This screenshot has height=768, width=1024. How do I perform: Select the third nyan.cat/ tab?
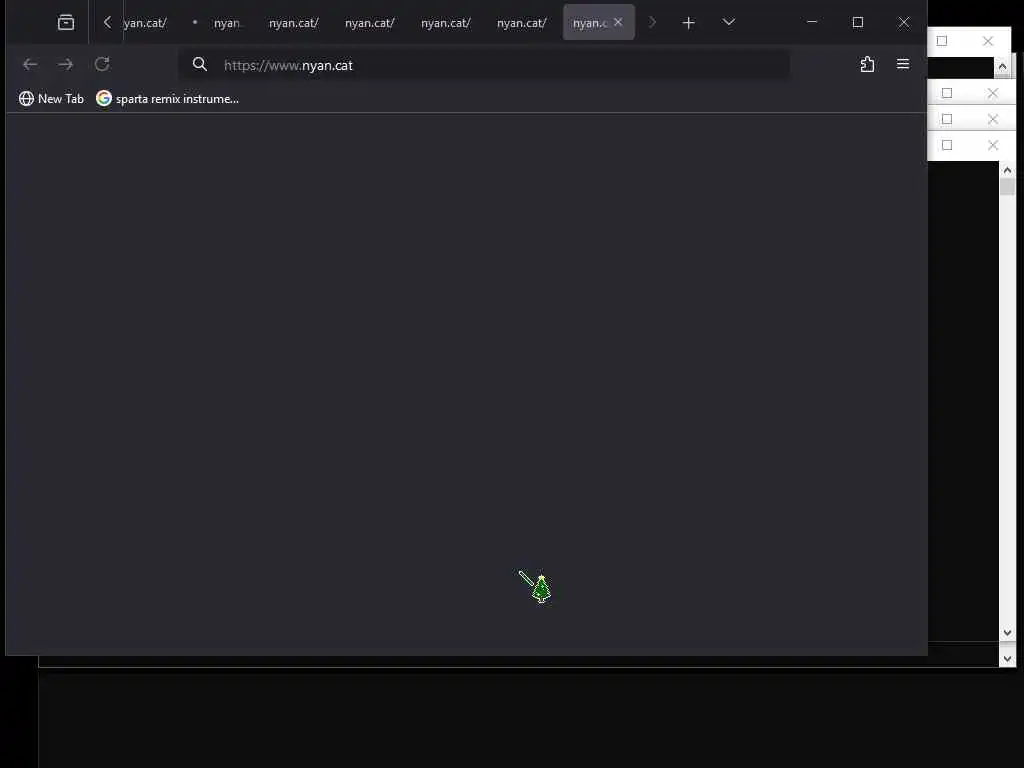tap(294, 23)
